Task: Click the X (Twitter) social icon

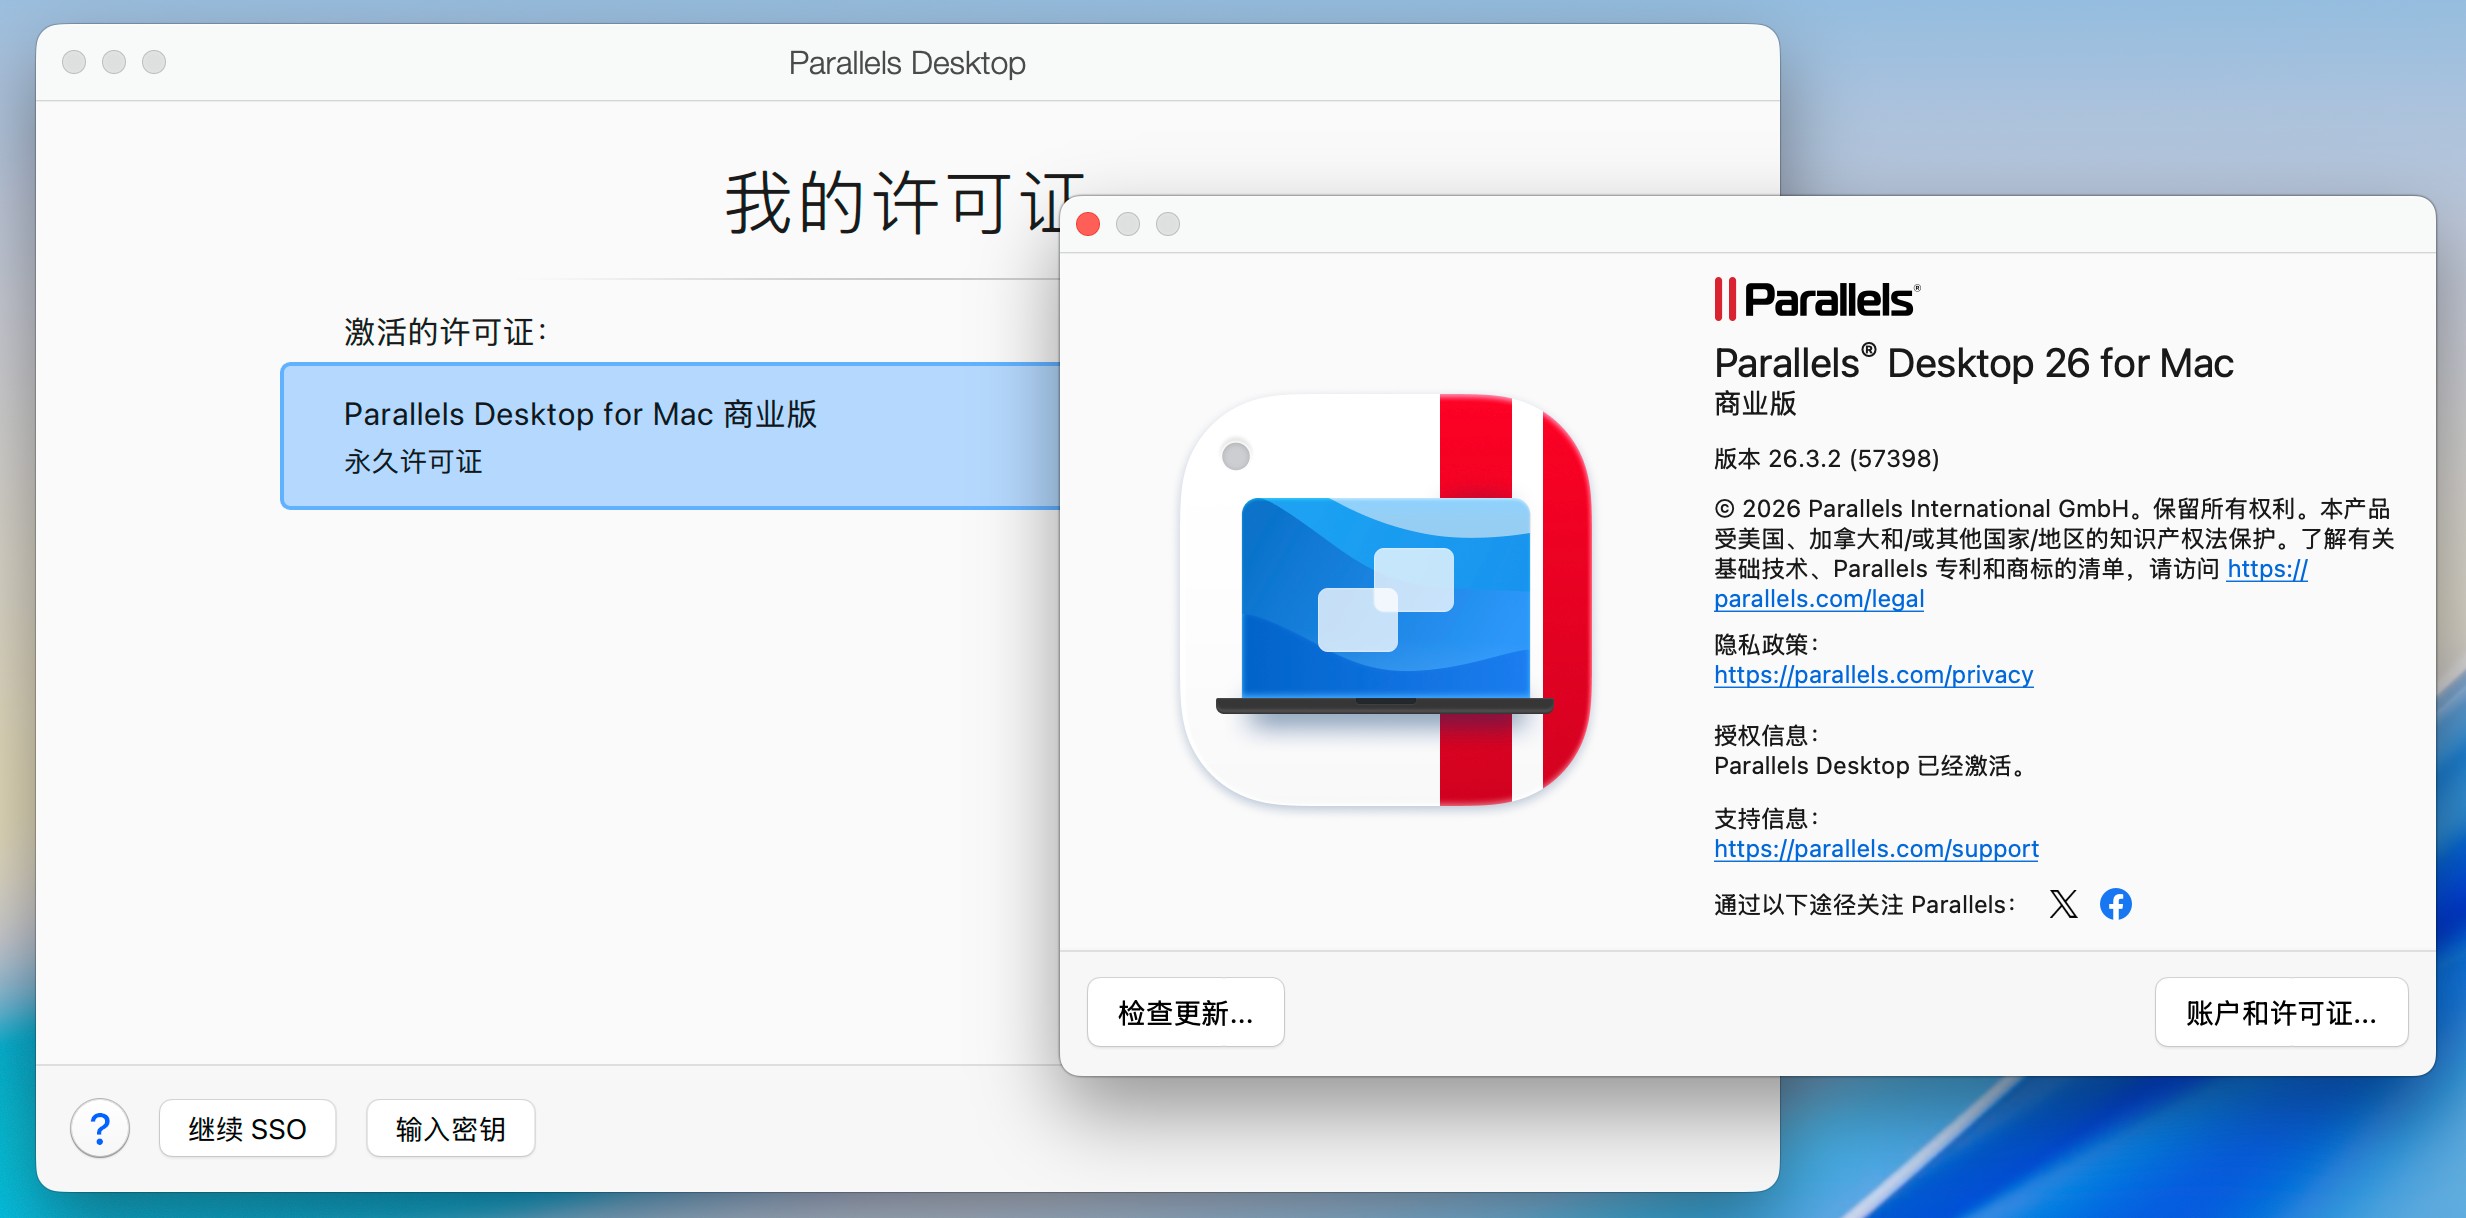Action: click(2062, 904)
